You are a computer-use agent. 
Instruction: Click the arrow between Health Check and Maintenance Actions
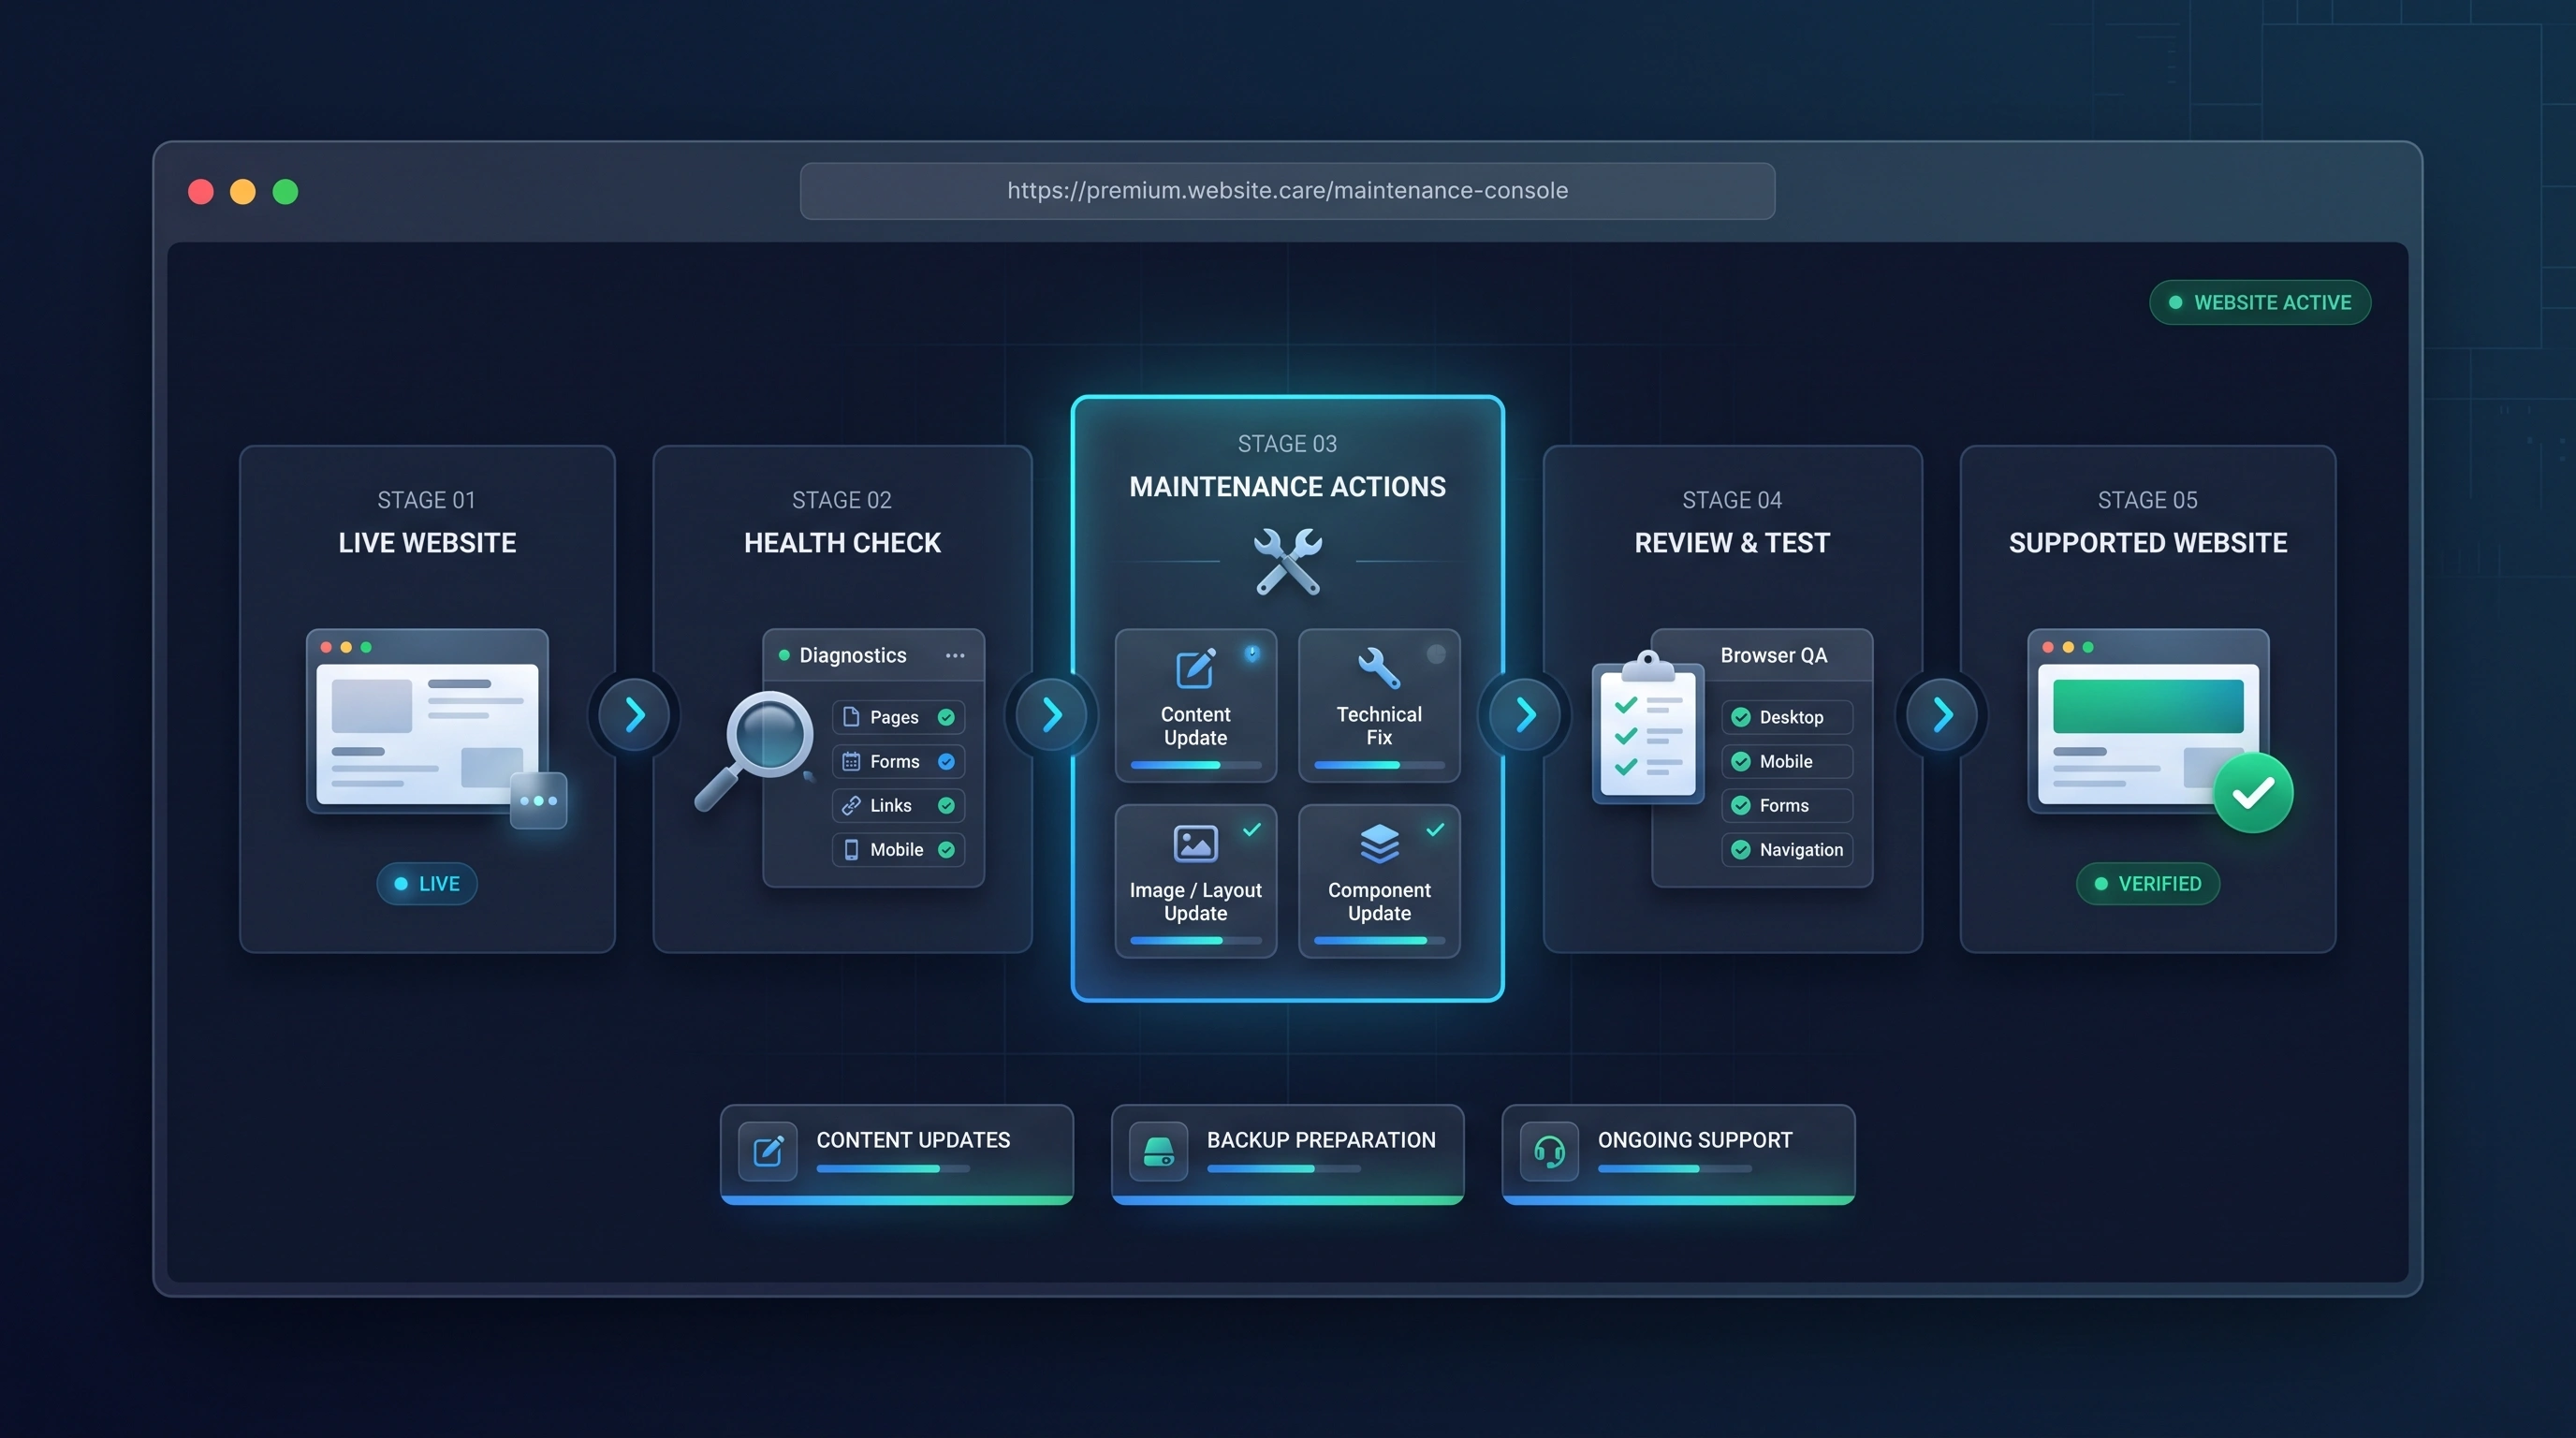point(1051,715)
